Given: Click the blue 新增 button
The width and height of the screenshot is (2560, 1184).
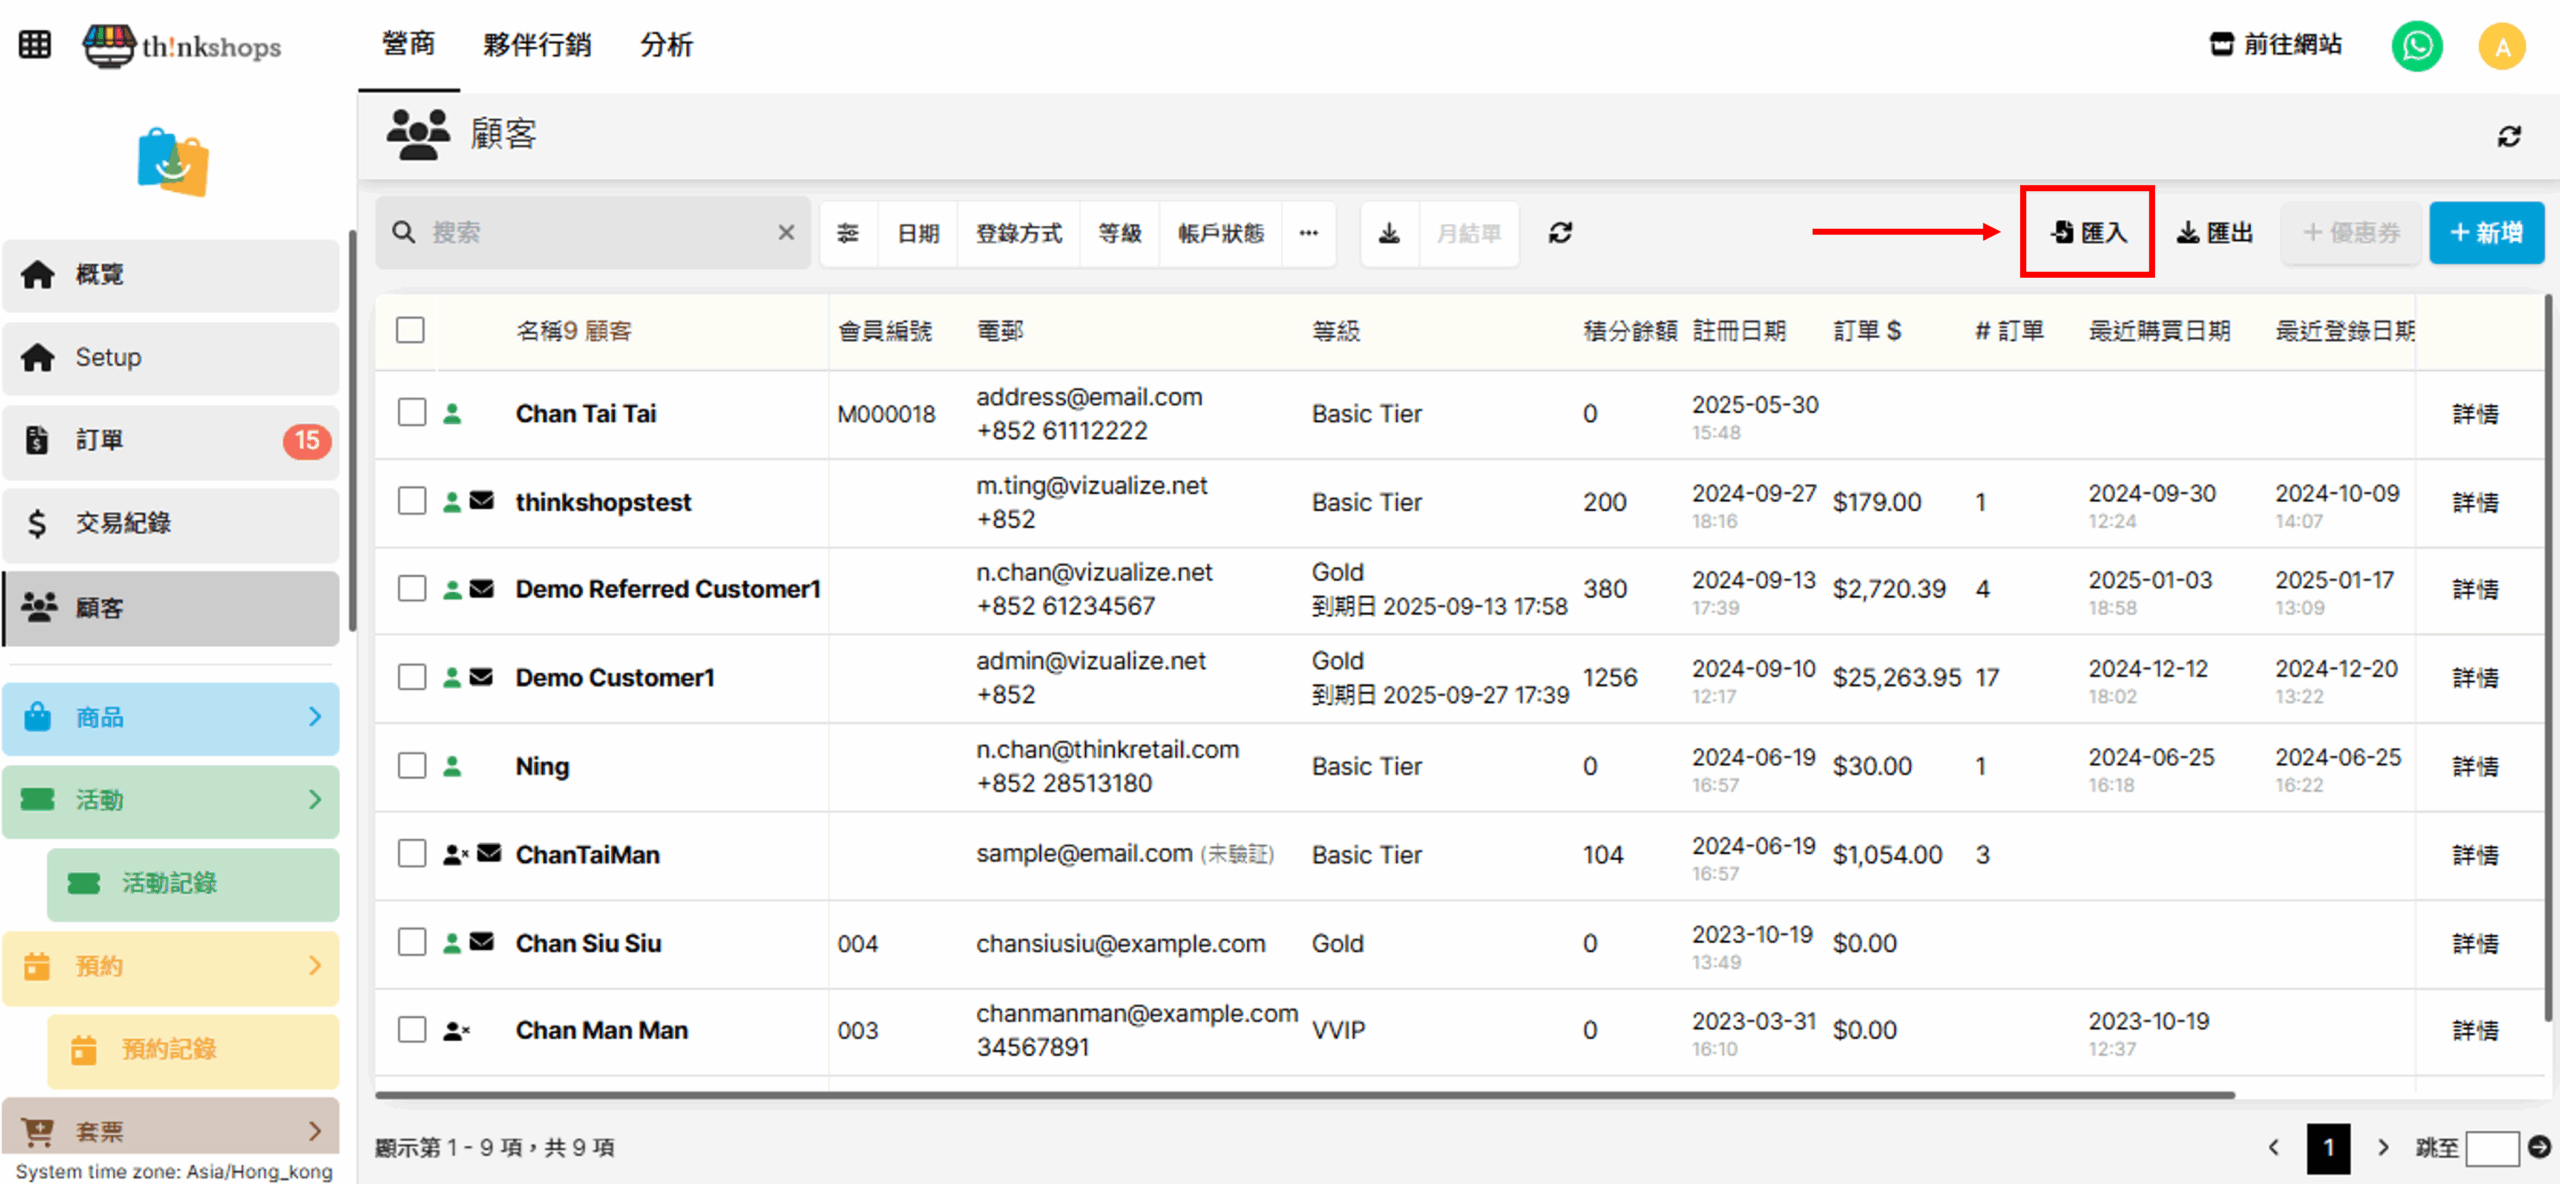Looking at the screenshot, I should [x=2486, y=233].
